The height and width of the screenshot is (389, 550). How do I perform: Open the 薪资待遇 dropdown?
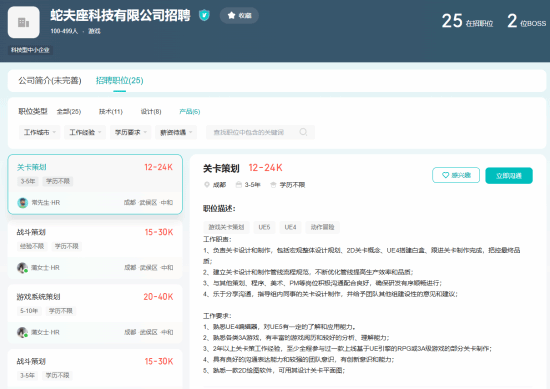(176, 132)
